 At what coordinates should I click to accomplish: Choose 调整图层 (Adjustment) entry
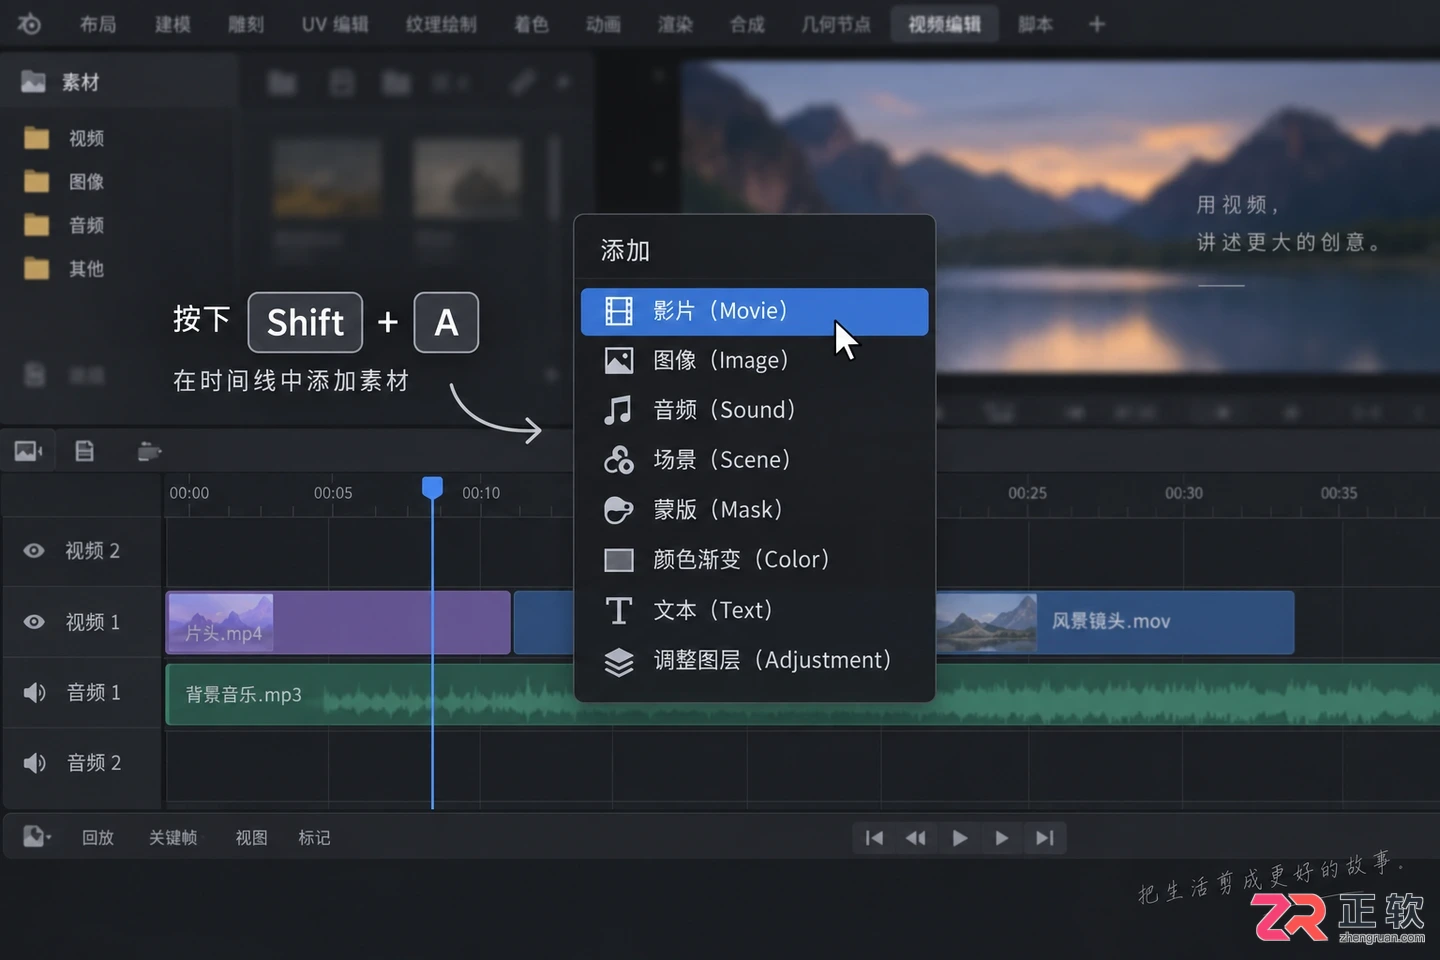click(754, 660)
